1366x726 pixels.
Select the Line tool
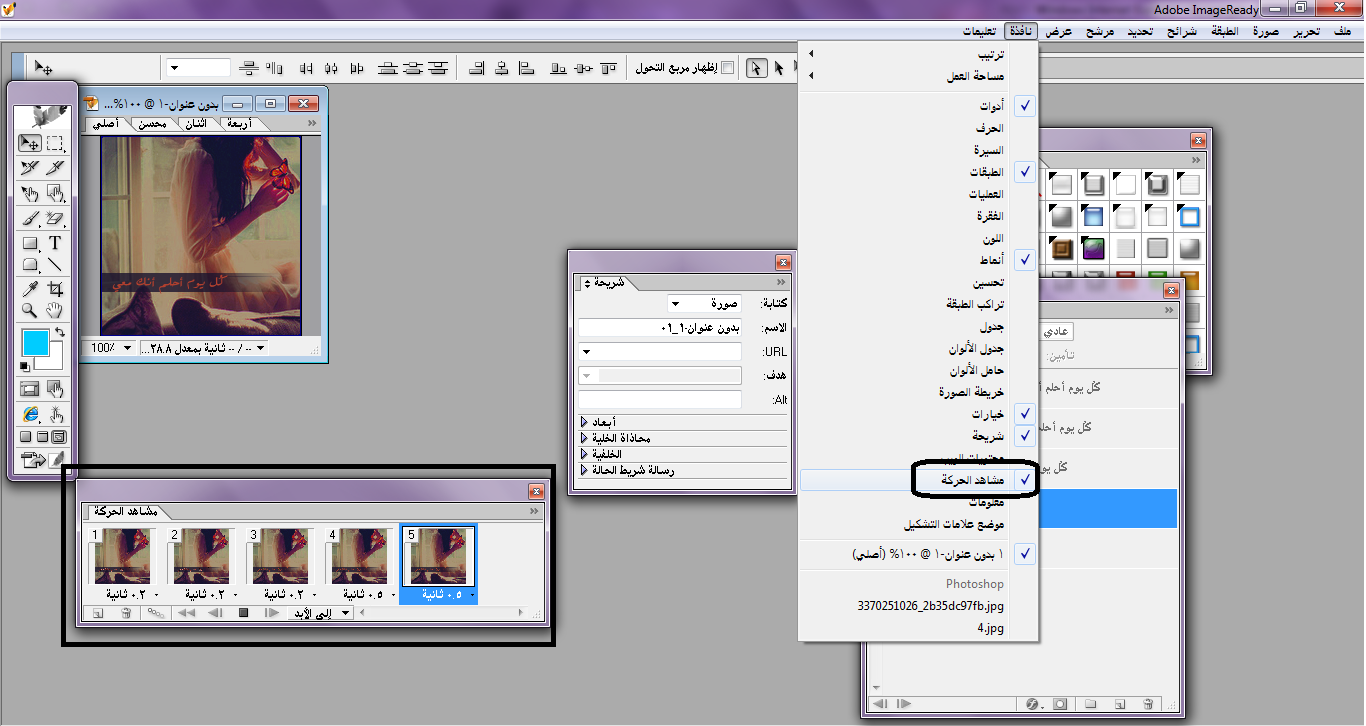pos(55,265)
